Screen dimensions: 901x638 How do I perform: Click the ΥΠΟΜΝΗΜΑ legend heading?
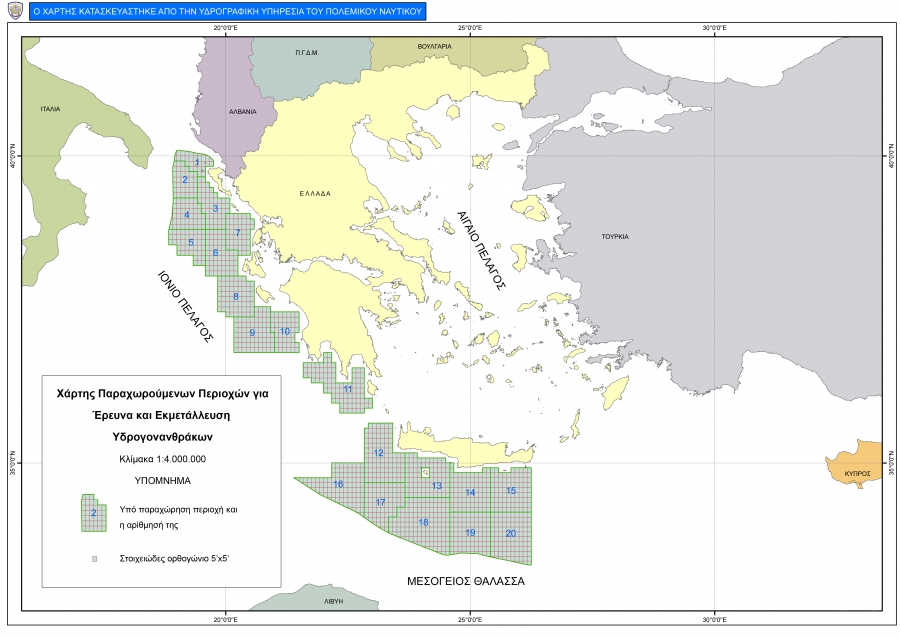[162, 480]
